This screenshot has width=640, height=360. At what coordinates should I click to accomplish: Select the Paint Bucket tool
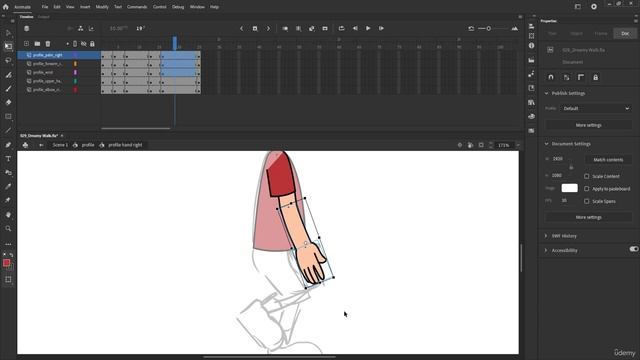8,173
